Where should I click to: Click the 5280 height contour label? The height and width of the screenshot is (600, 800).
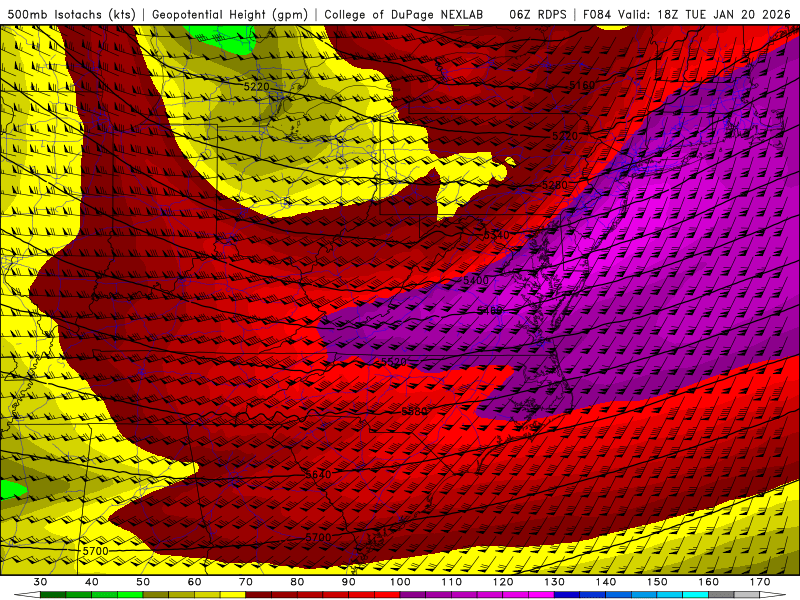coord(555,185)
